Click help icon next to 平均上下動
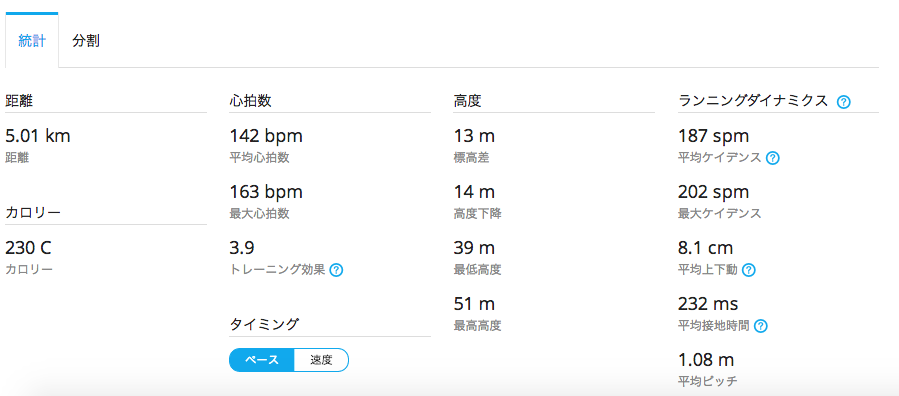The width and height of the screenshot is (899, 396). pyautogui.click(x=748, y=270)
